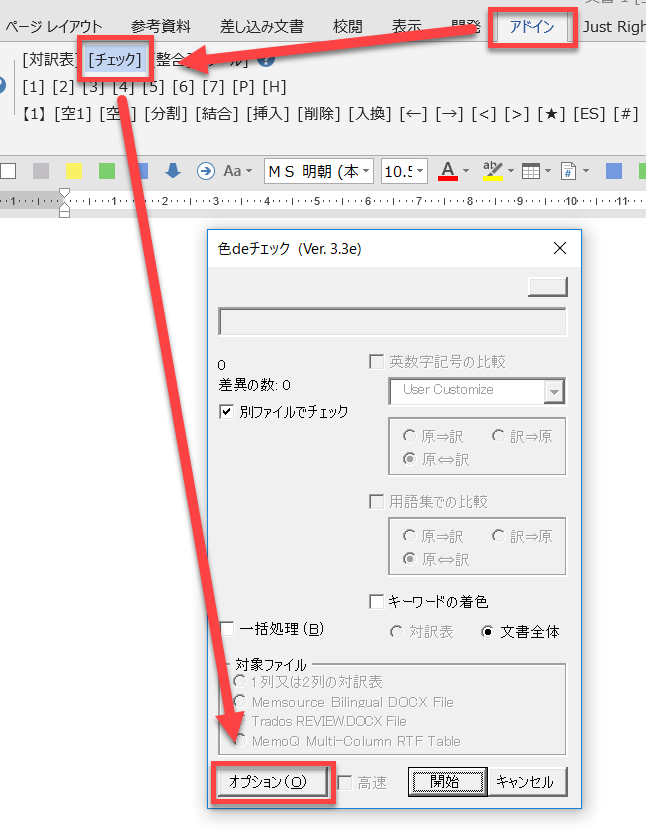Open the font size 10.5 dropdown
Image resolution: width=646 pixels, height=840 pixels.
[418, 171]
